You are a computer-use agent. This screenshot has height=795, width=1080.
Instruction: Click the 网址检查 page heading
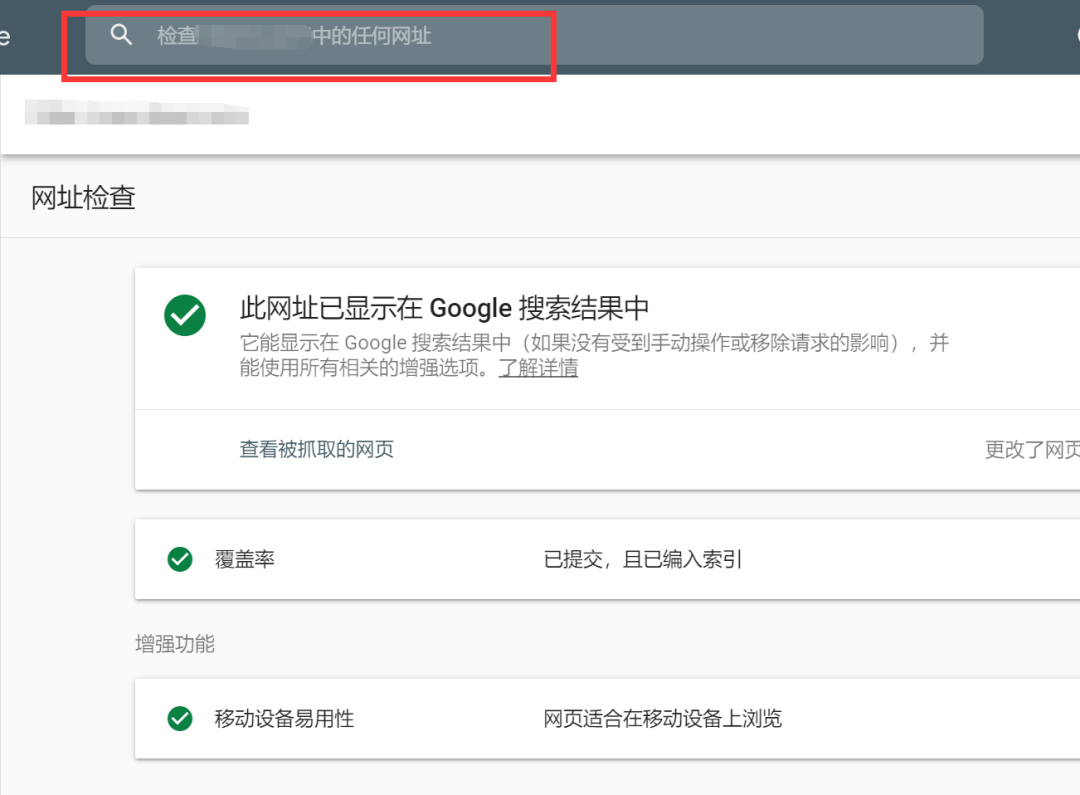[x=83, y=198]
